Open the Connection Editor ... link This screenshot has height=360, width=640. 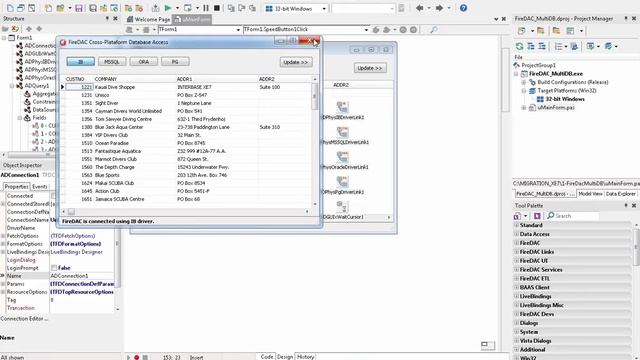click(x=24, y=318)
